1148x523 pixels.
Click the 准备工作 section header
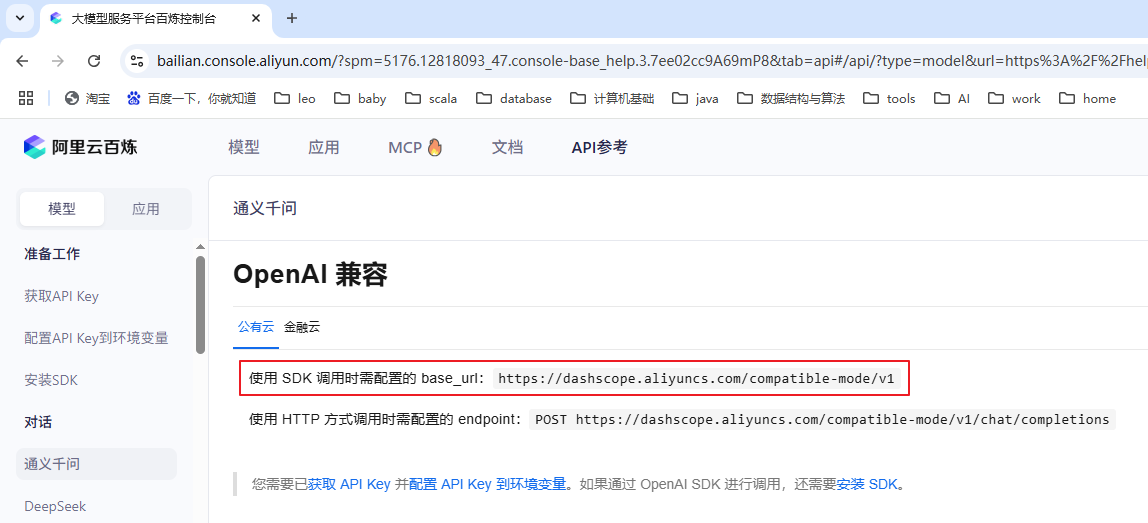tap(52, 253)
